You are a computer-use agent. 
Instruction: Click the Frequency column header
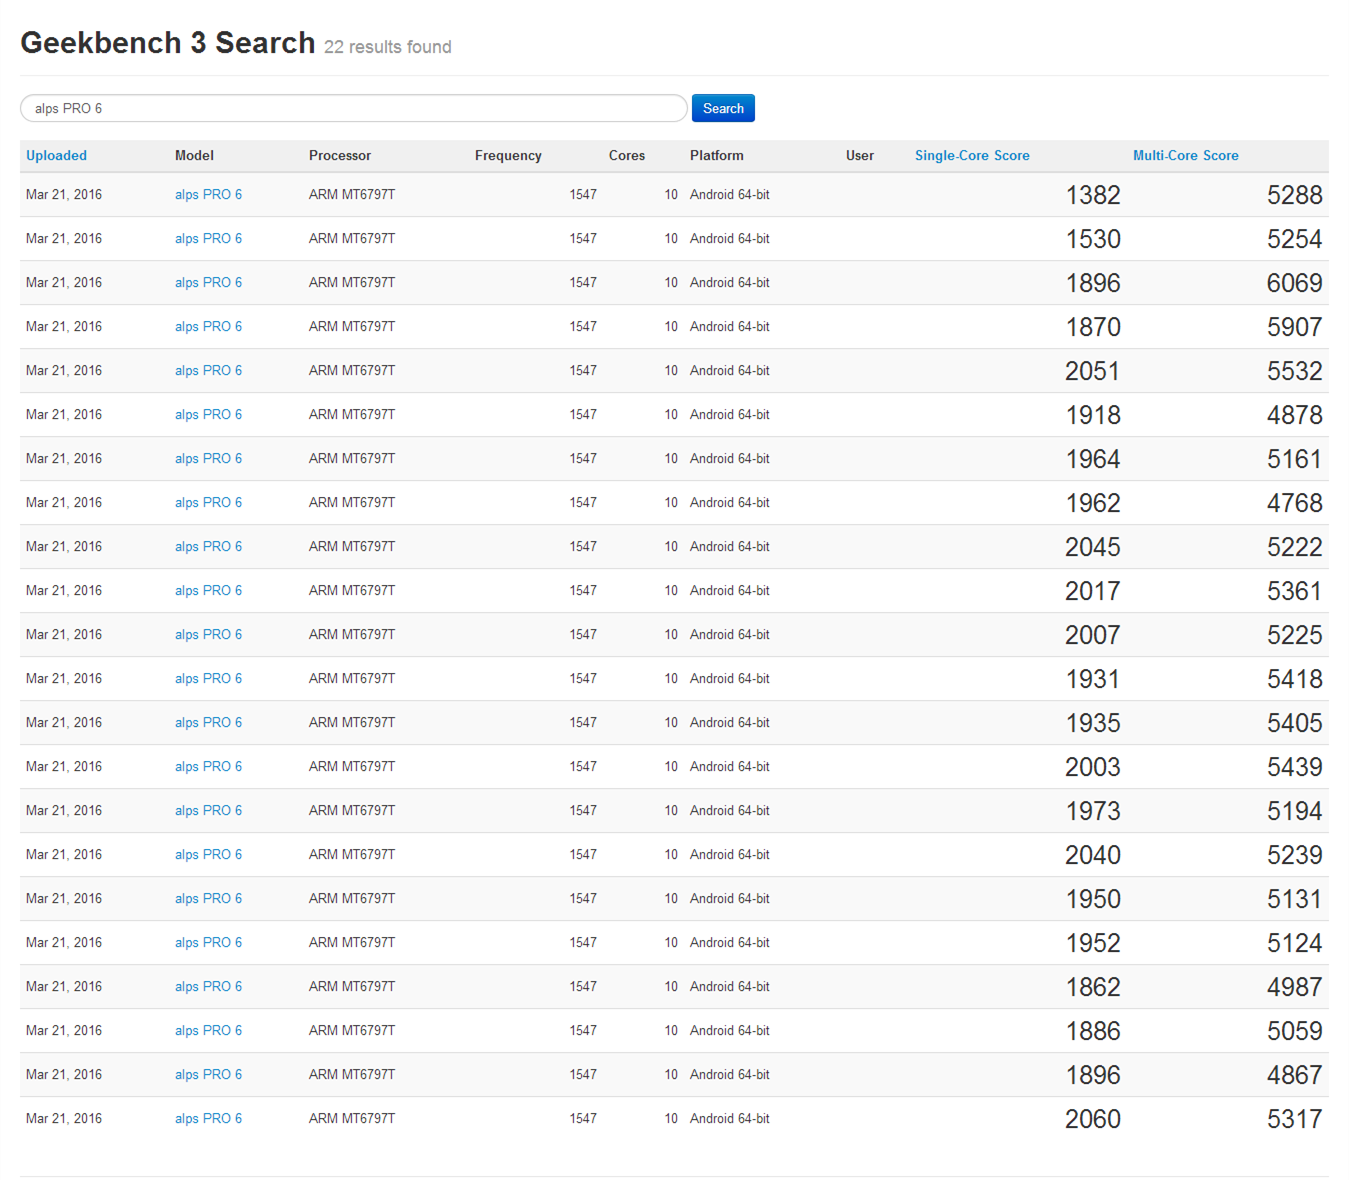tap(508, 155)
